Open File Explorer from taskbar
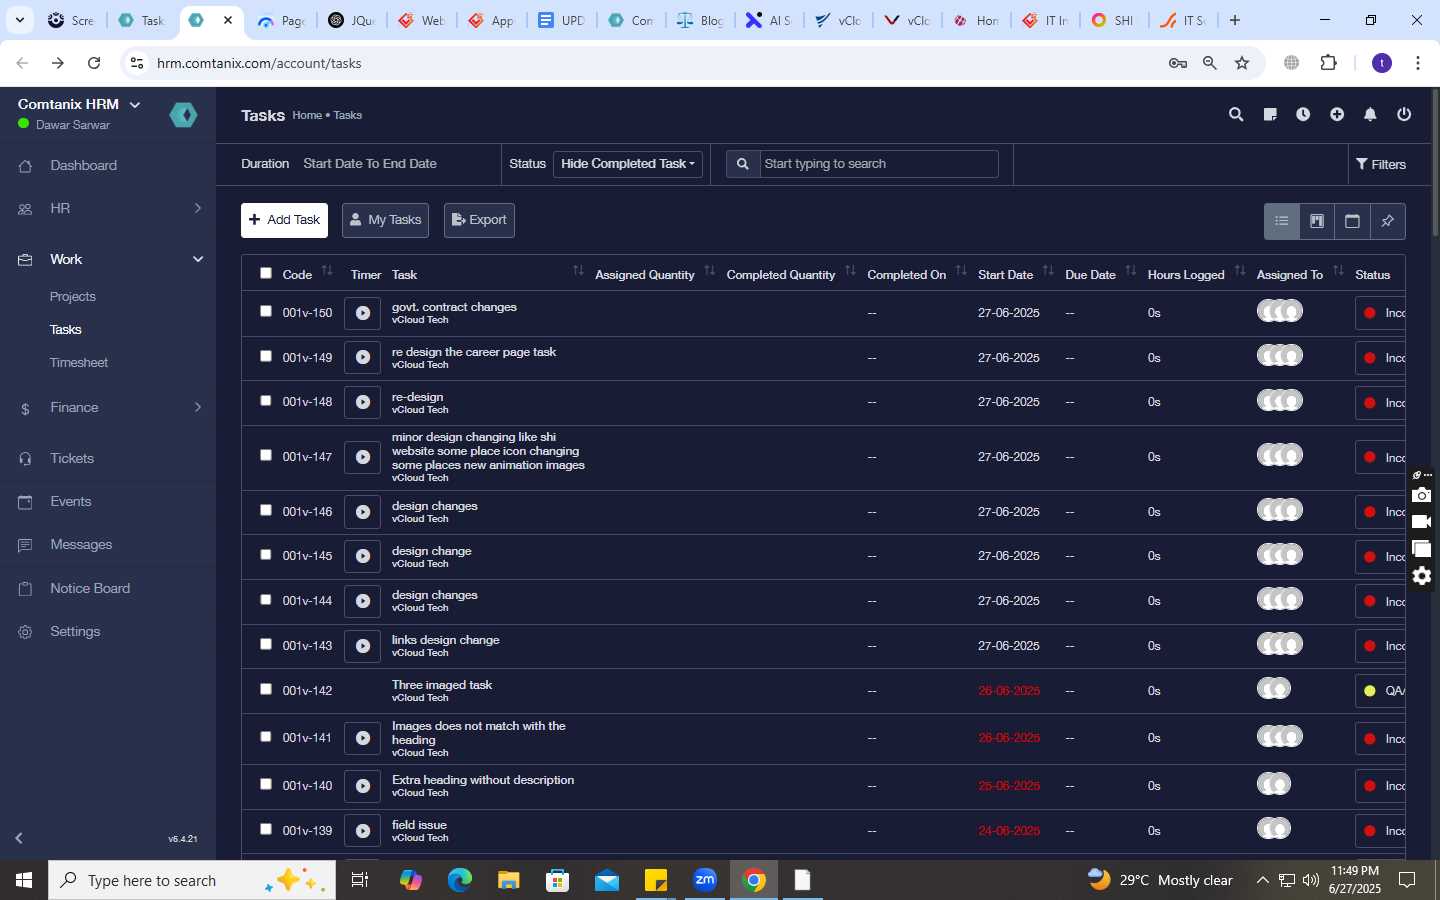This screenshot has width=1440, height=900. (x=508, y=880)
